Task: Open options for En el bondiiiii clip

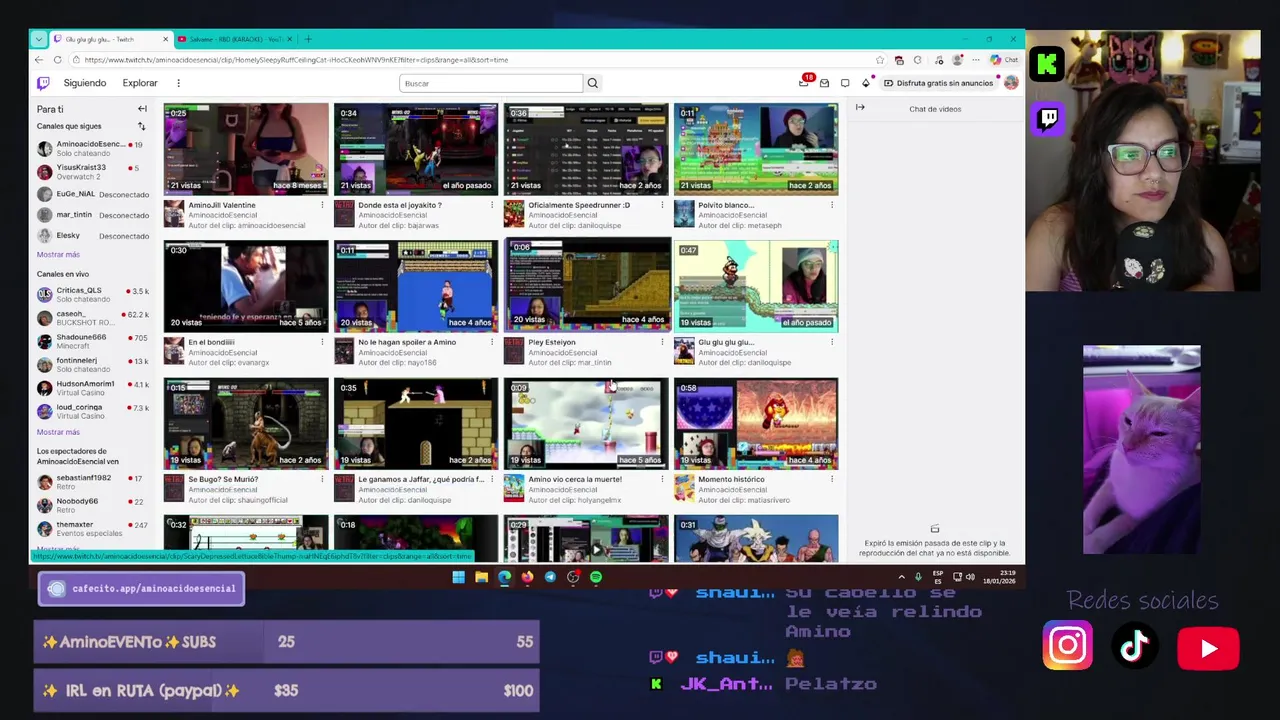Action: 322,342
